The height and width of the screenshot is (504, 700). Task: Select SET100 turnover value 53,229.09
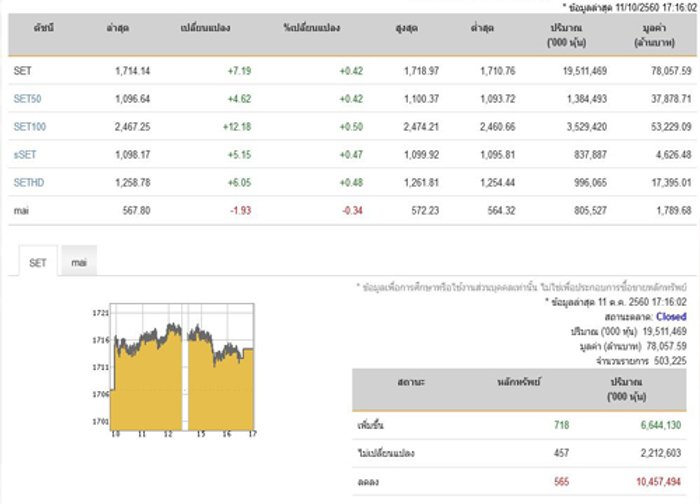click(671, 127)
